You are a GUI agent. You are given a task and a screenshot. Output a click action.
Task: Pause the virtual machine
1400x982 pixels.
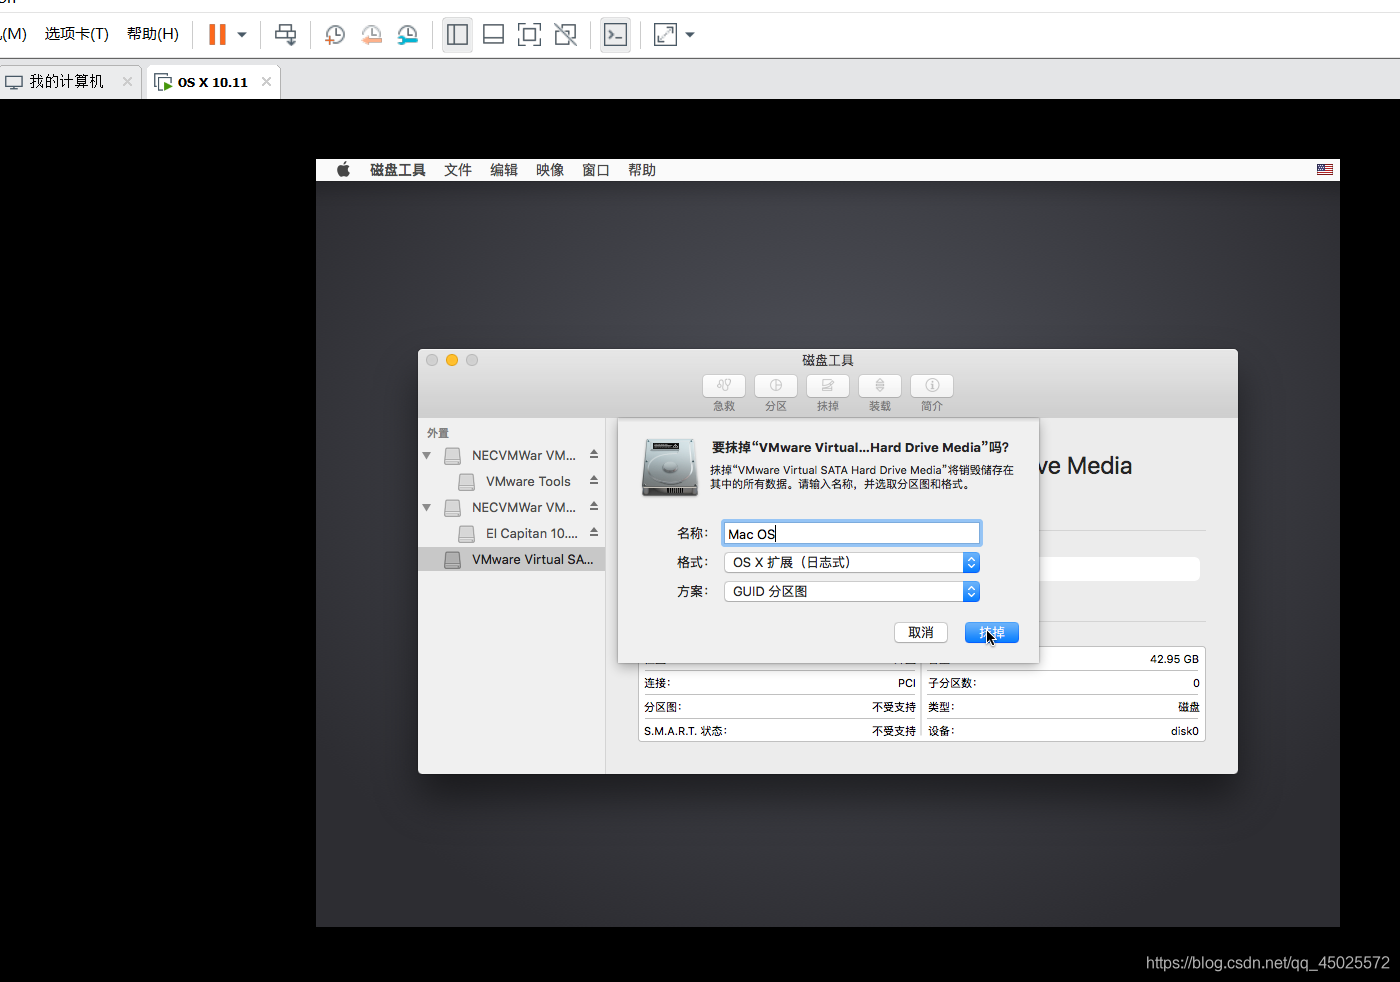pyautogui.click(x=217, y=35)
